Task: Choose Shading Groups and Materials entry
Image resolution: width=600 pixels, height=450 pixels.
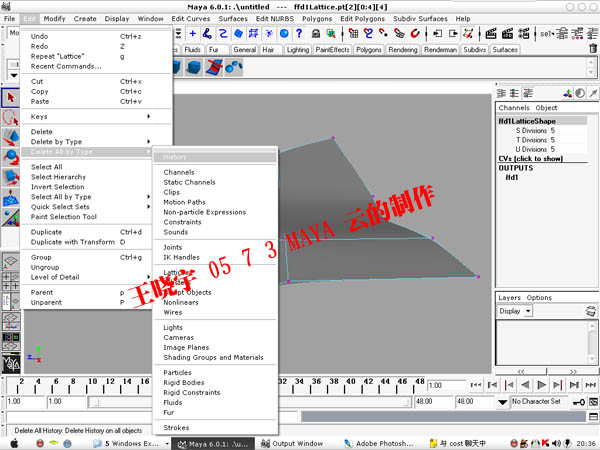Action: (x=215, y=357)
